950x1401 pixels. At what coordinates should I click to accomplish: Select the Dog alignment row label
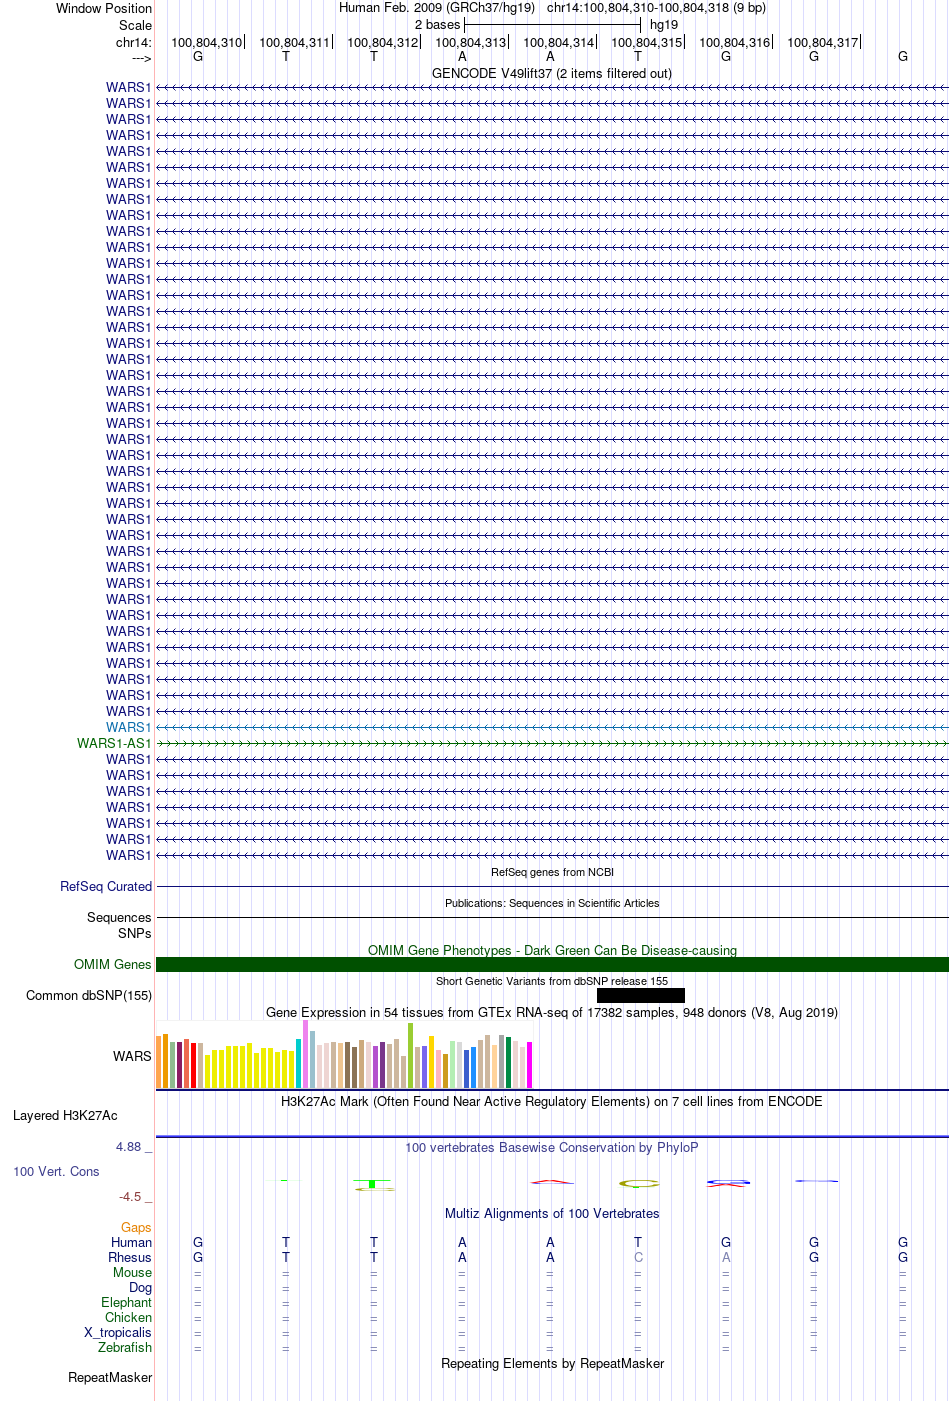coord(141,1287)
